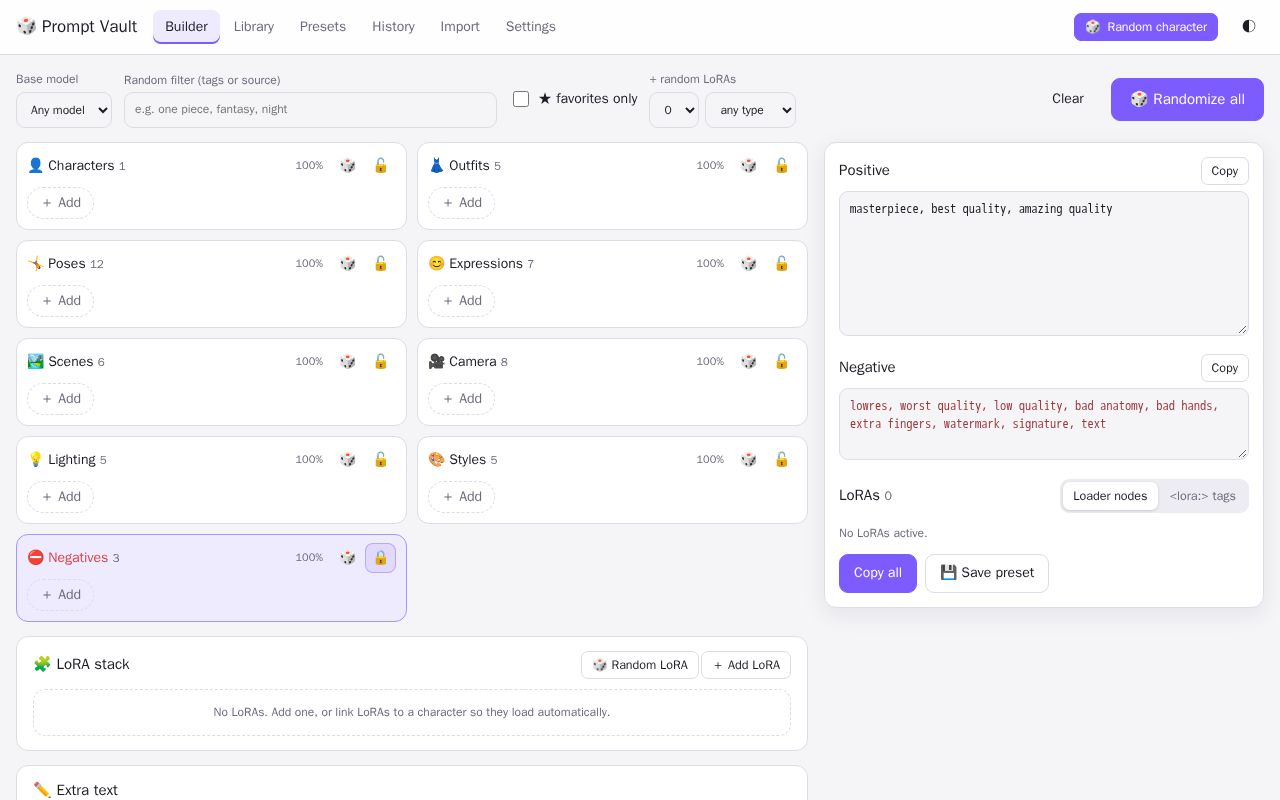Open the Presets tab
1280x800 pixels.
[323, 27]
